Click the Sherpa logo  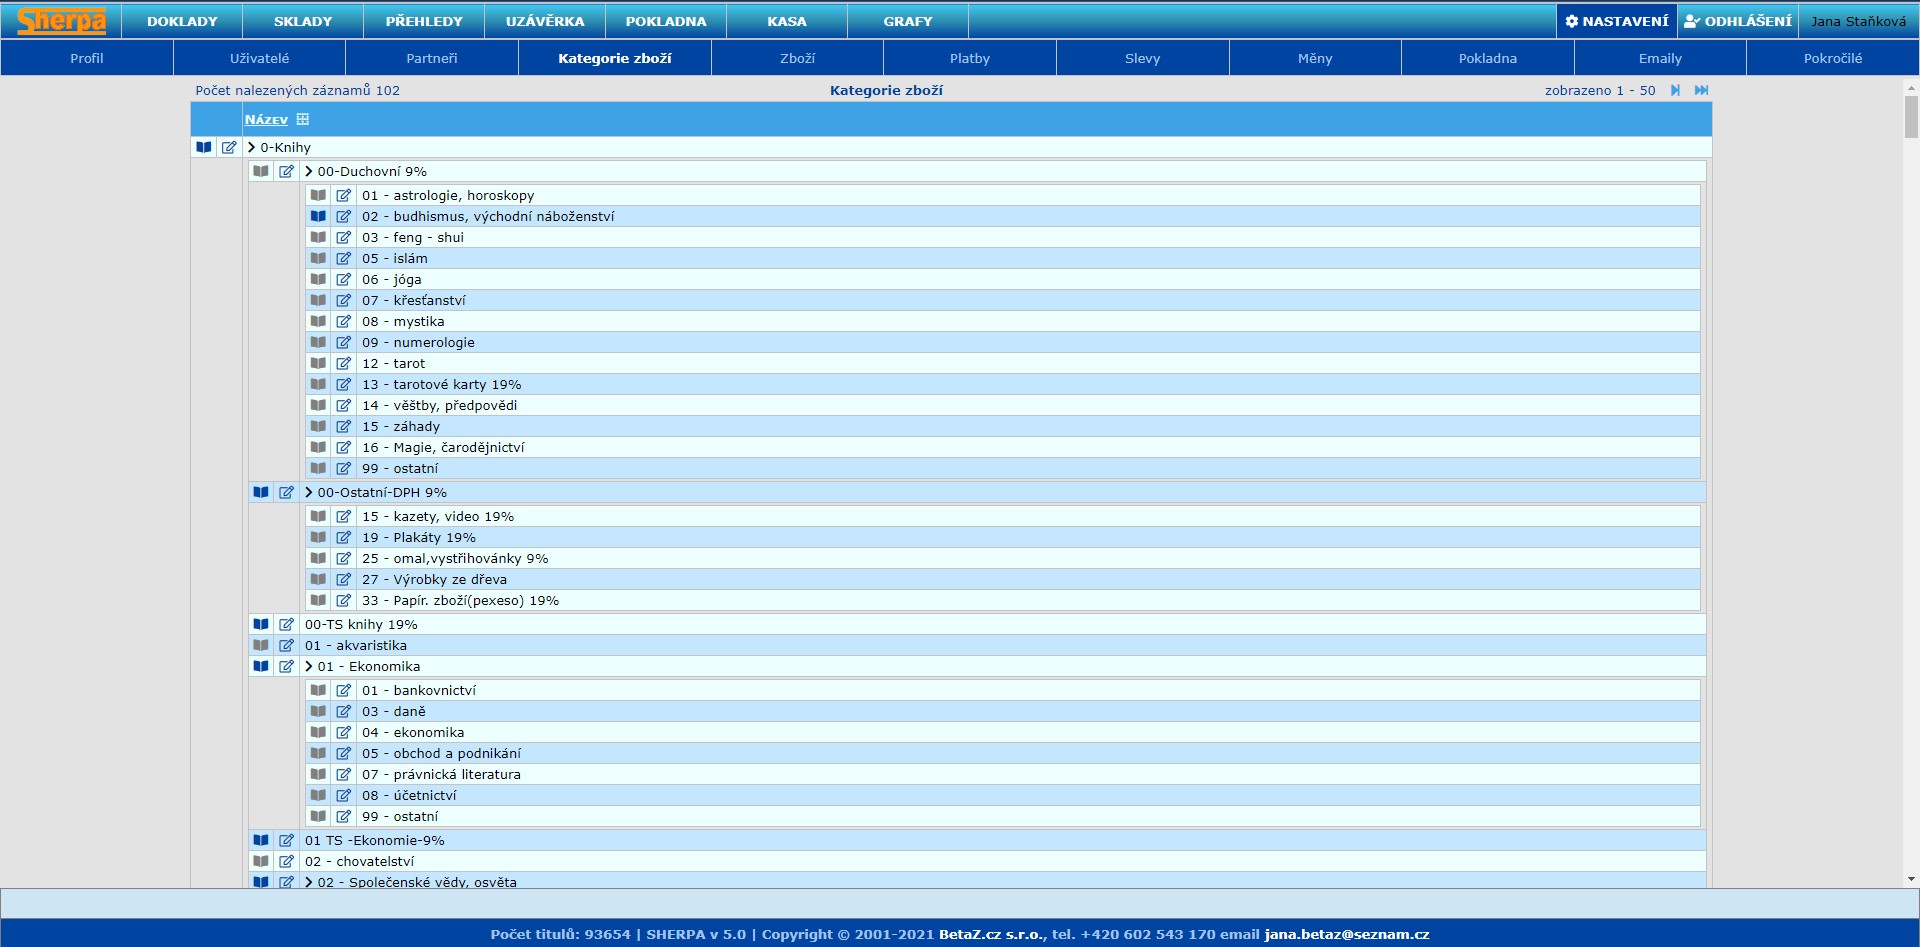[61, 21]
